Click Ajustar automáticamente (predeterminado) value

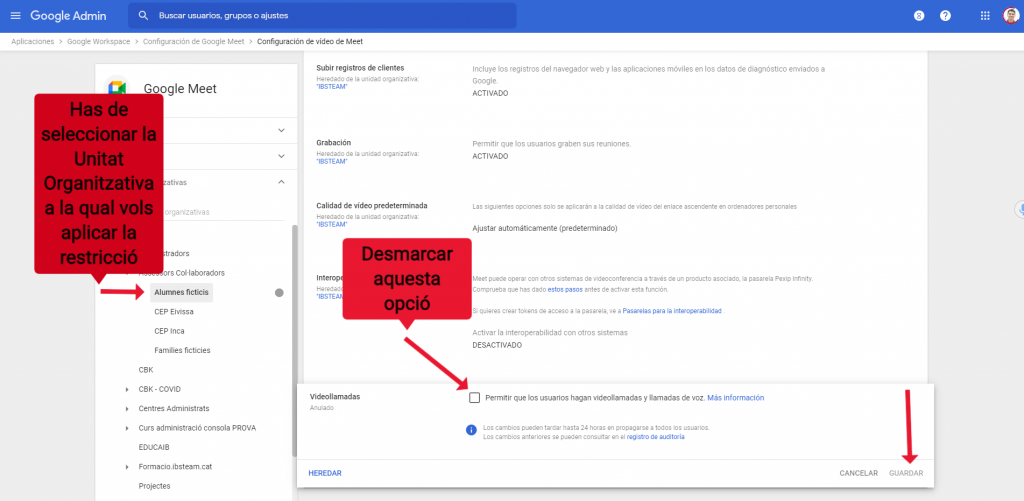pos(545,229)
